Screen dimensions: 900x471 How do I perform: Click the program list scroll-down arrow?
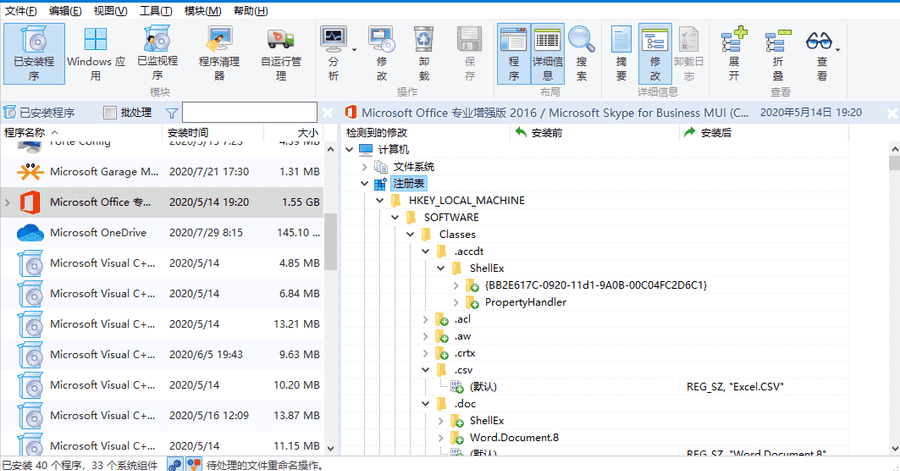click(x=331, y=449)
